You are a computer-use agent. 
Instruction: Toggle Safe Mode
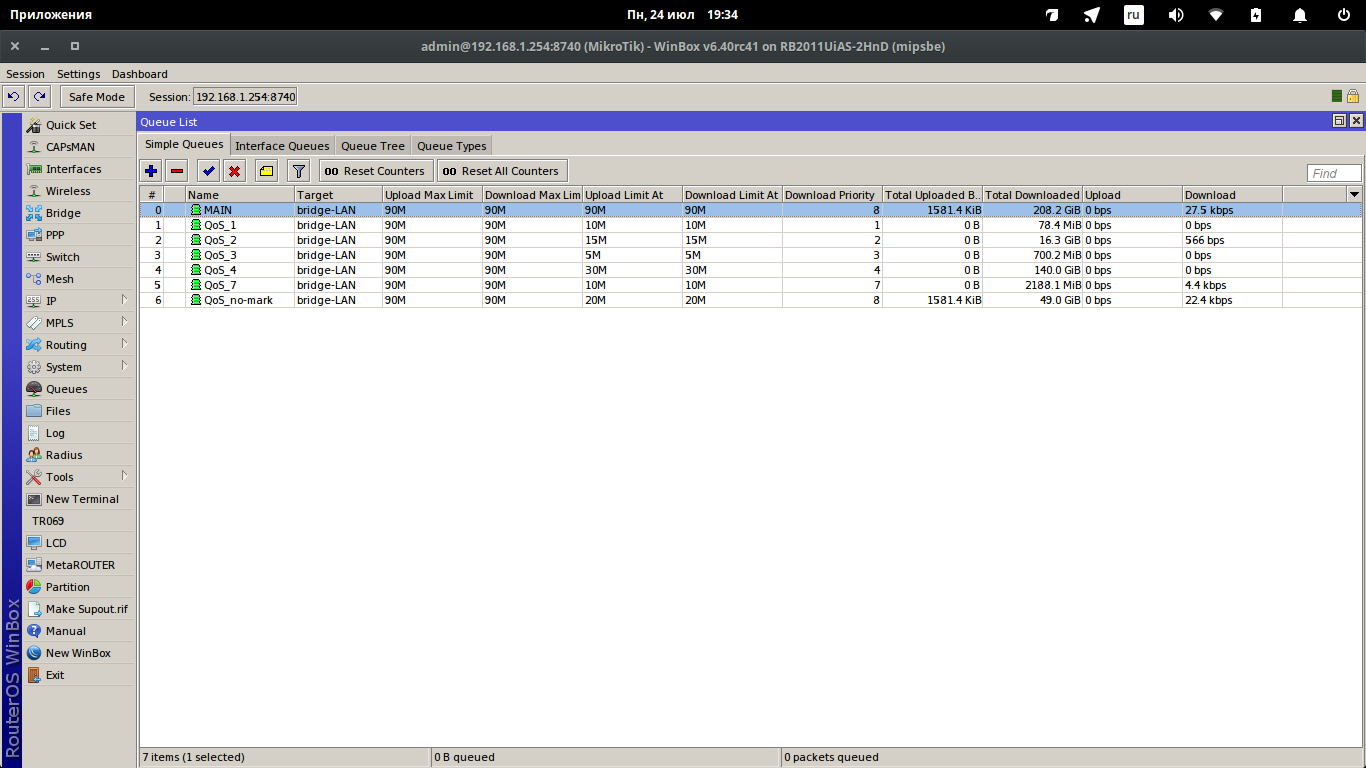click(x=97, y=97)
